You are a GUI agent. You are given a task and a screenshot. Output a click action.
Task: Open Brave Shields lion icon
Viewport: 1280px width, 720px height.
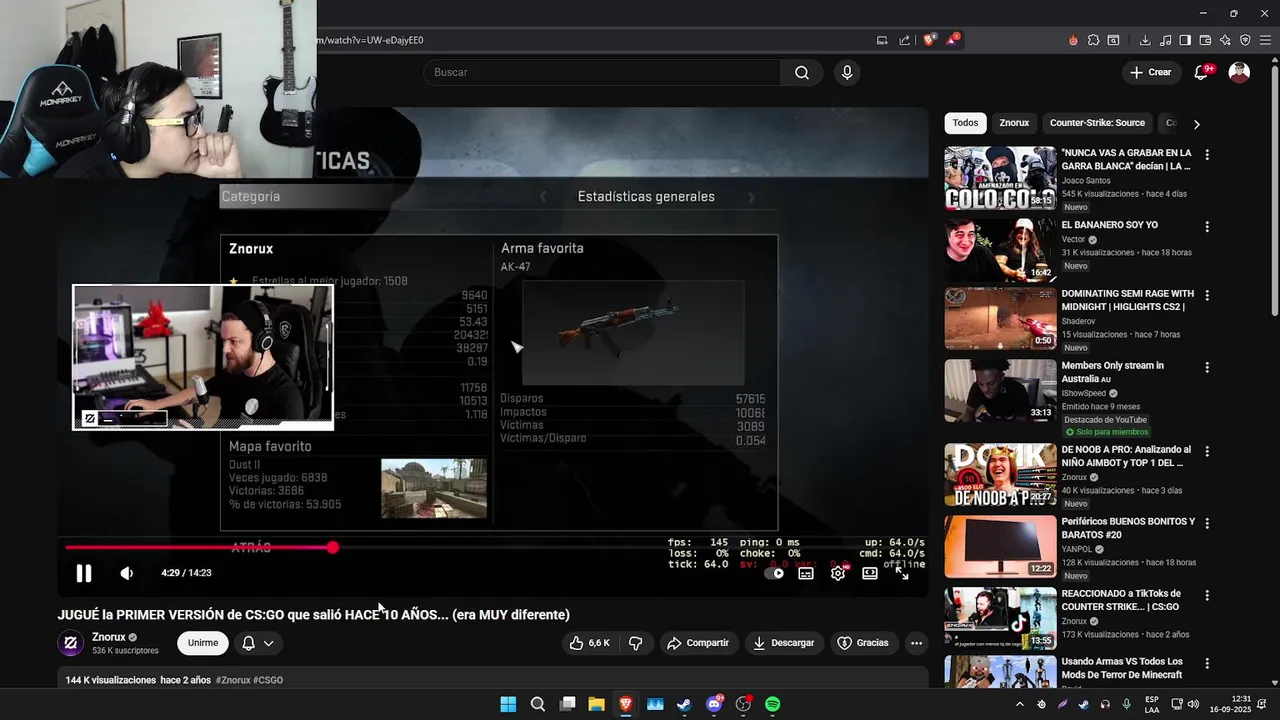(930, 40)
